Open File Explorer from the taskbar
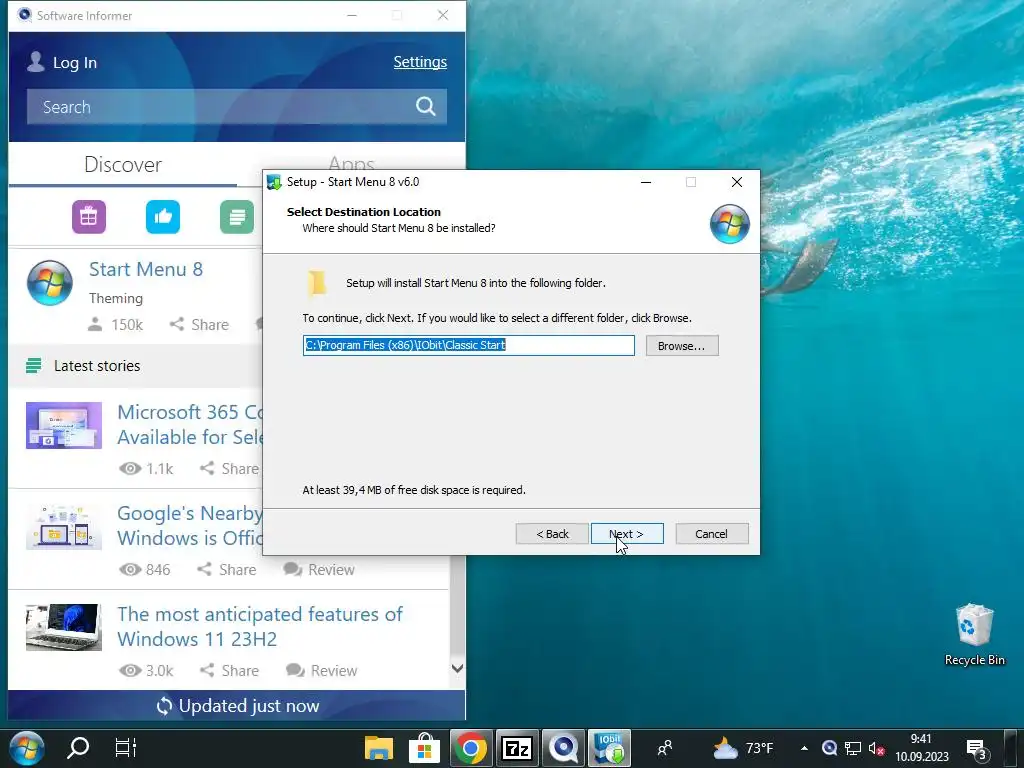 click(x=379, y=748)
